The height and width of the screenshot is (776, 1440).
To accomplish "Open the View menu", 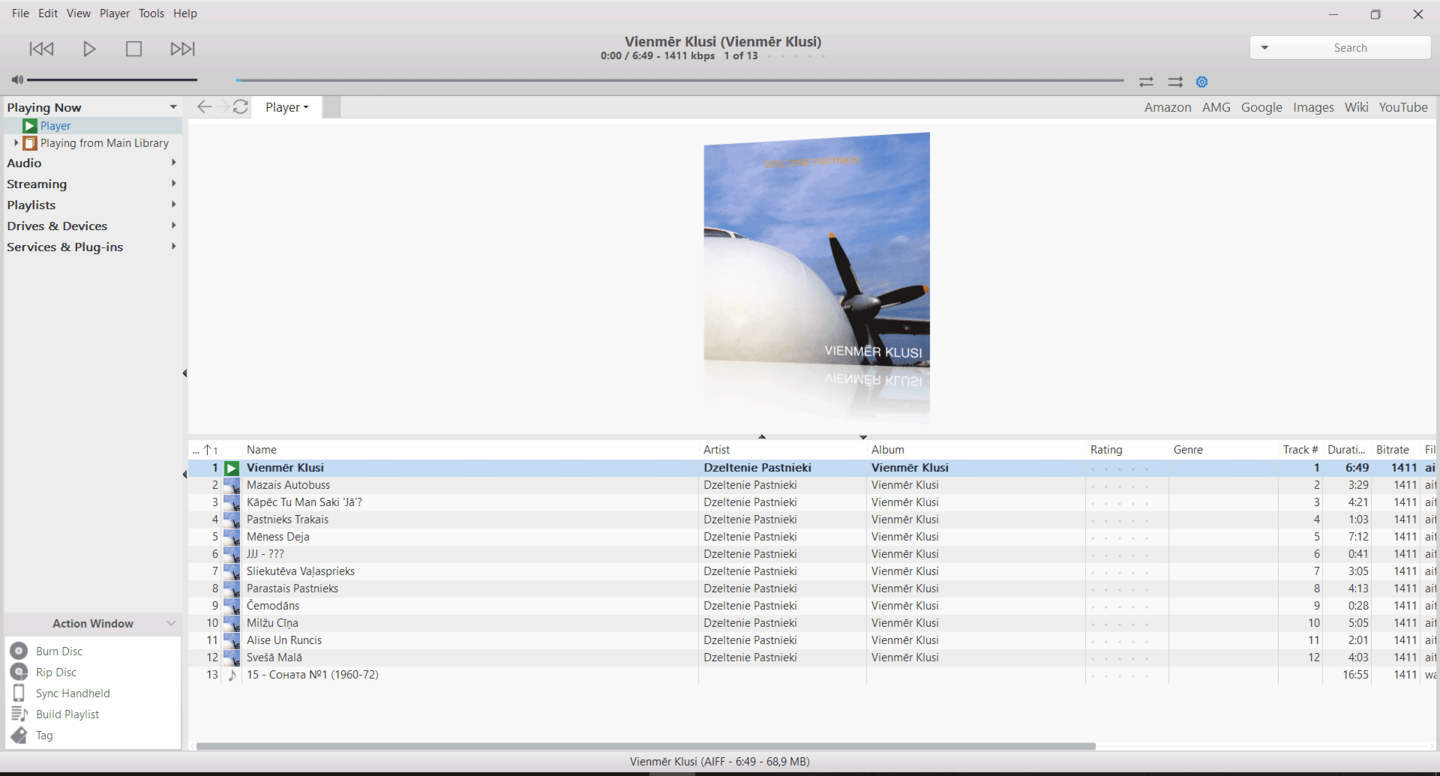I will tap(78, 13).
